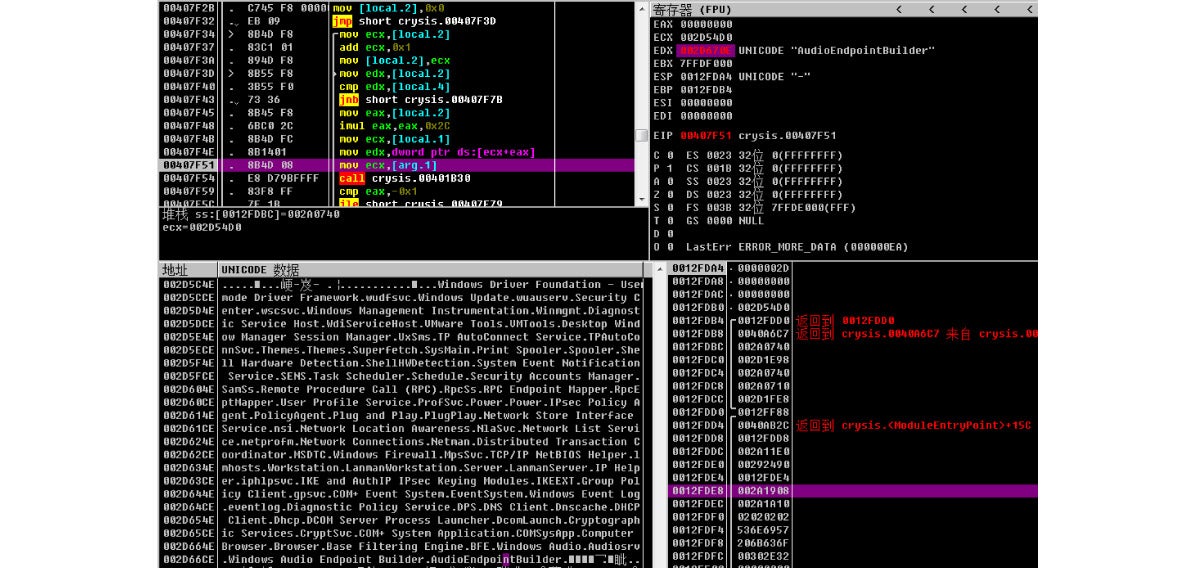Select LastErr ERROR_MORE_DATA entry
Screen dimensions: 1200x568
click(797, 246)
